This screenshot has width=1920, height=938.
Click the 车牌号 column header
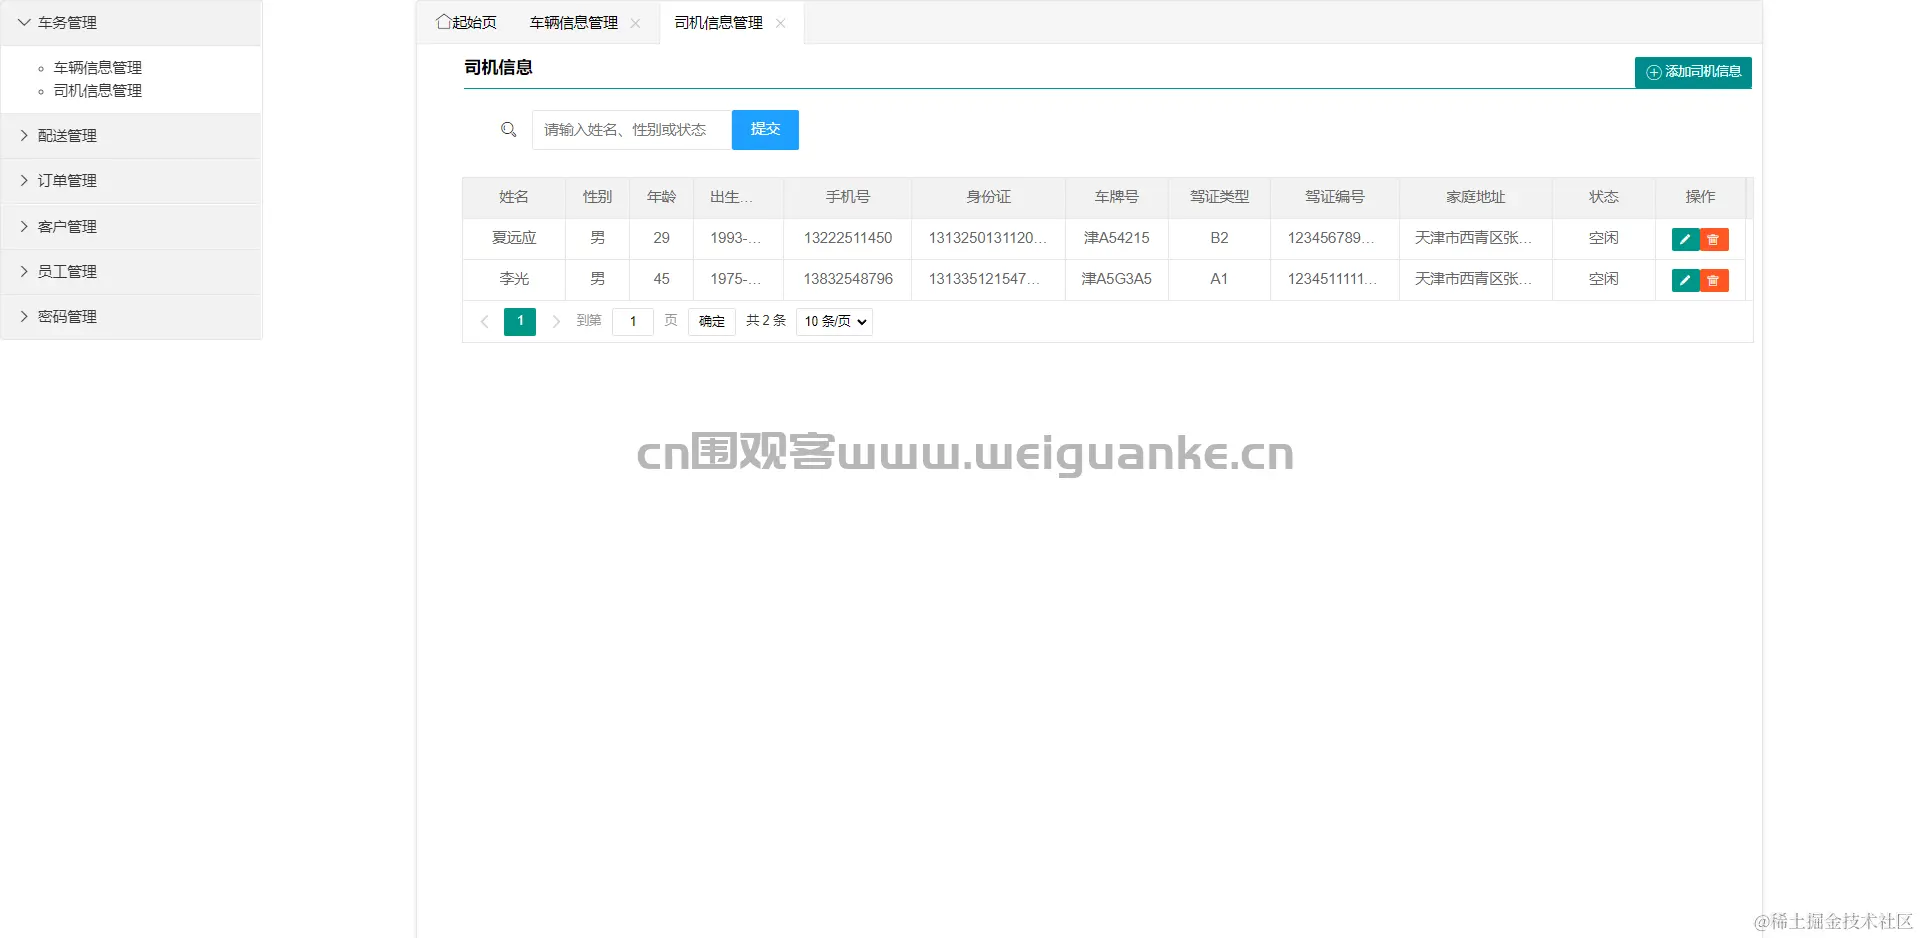tap(1116, 197)
